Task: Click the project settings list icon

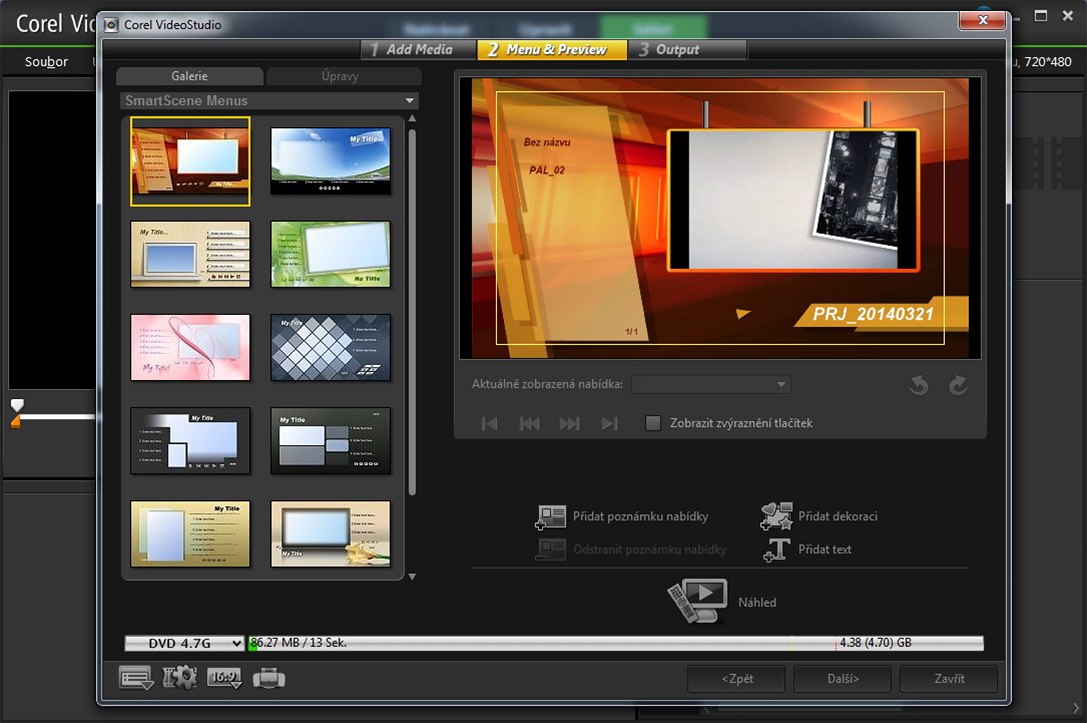Action: click(x=136, y=678)
